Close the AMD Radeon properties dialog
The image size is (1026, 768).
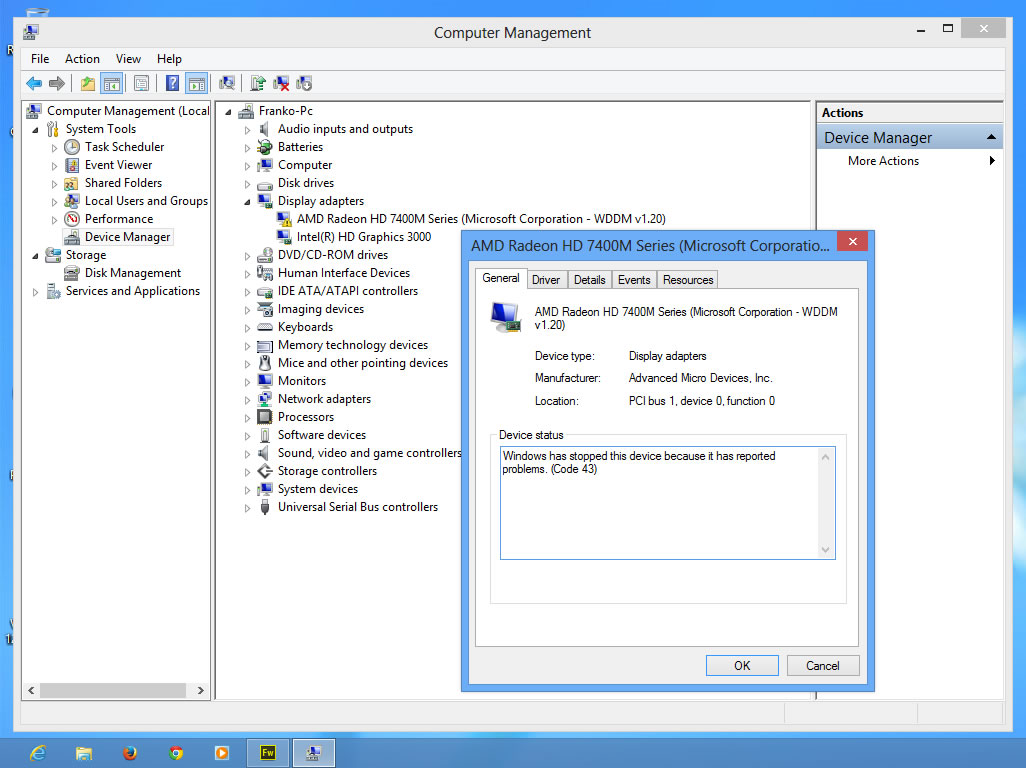tap(853, 241)
